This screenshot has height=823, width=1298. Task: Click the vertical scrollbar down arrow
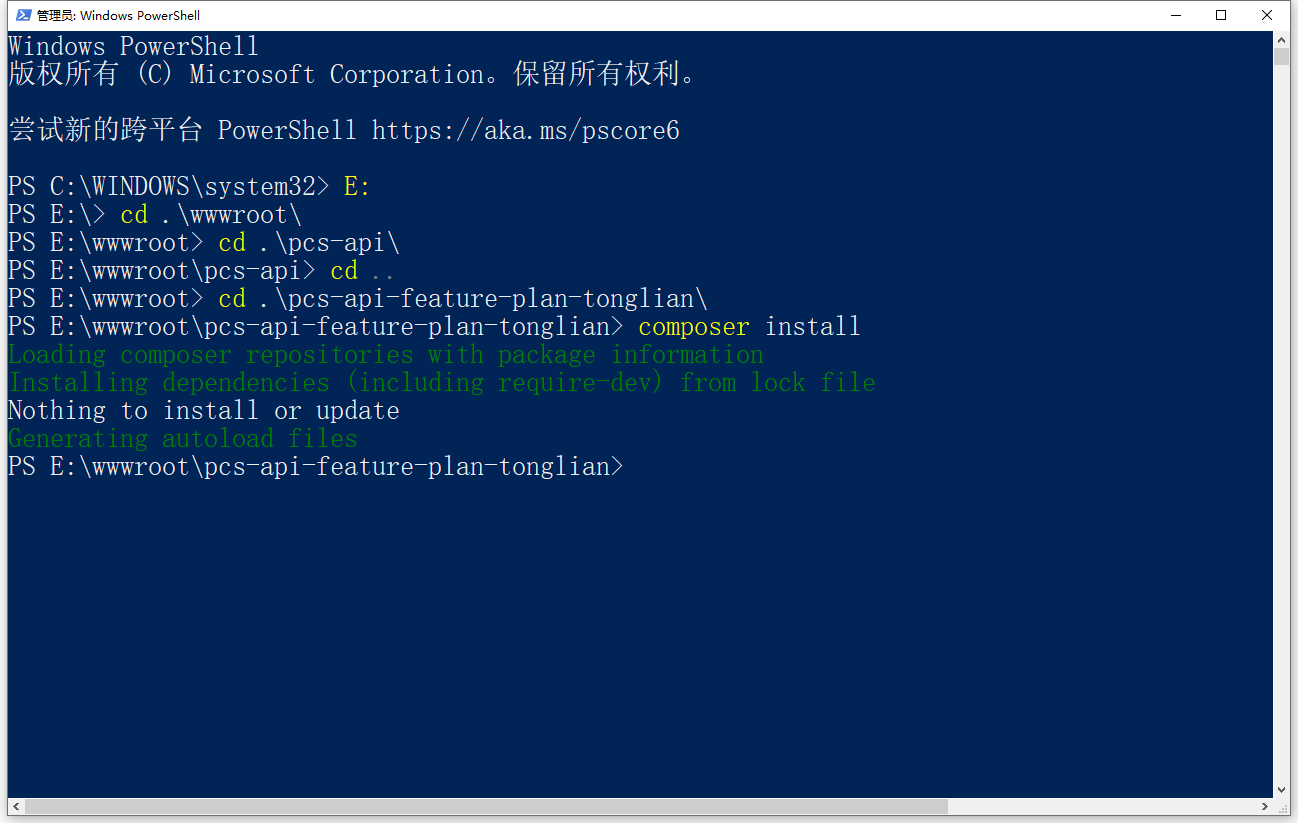[1281, 790]
